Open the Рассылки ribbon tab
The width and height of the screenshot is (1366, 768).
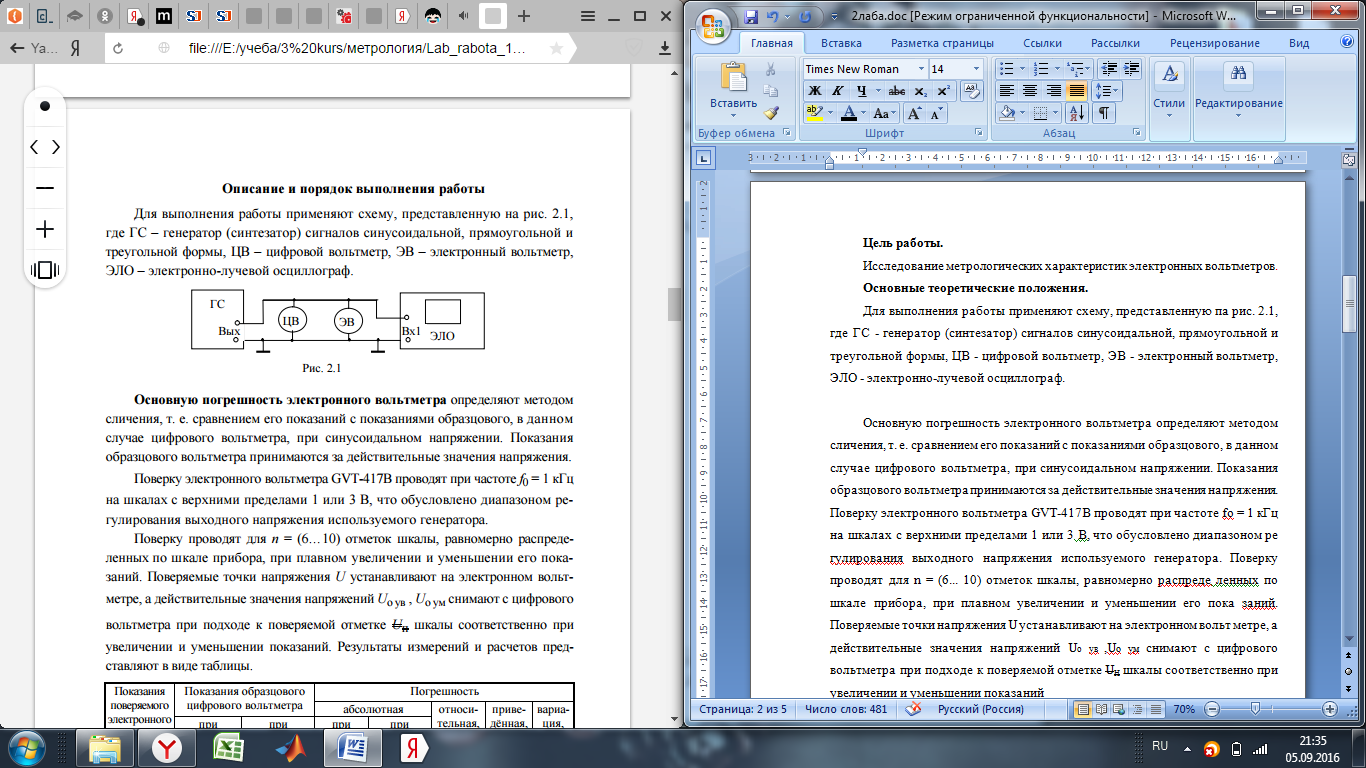[1115, 43]
